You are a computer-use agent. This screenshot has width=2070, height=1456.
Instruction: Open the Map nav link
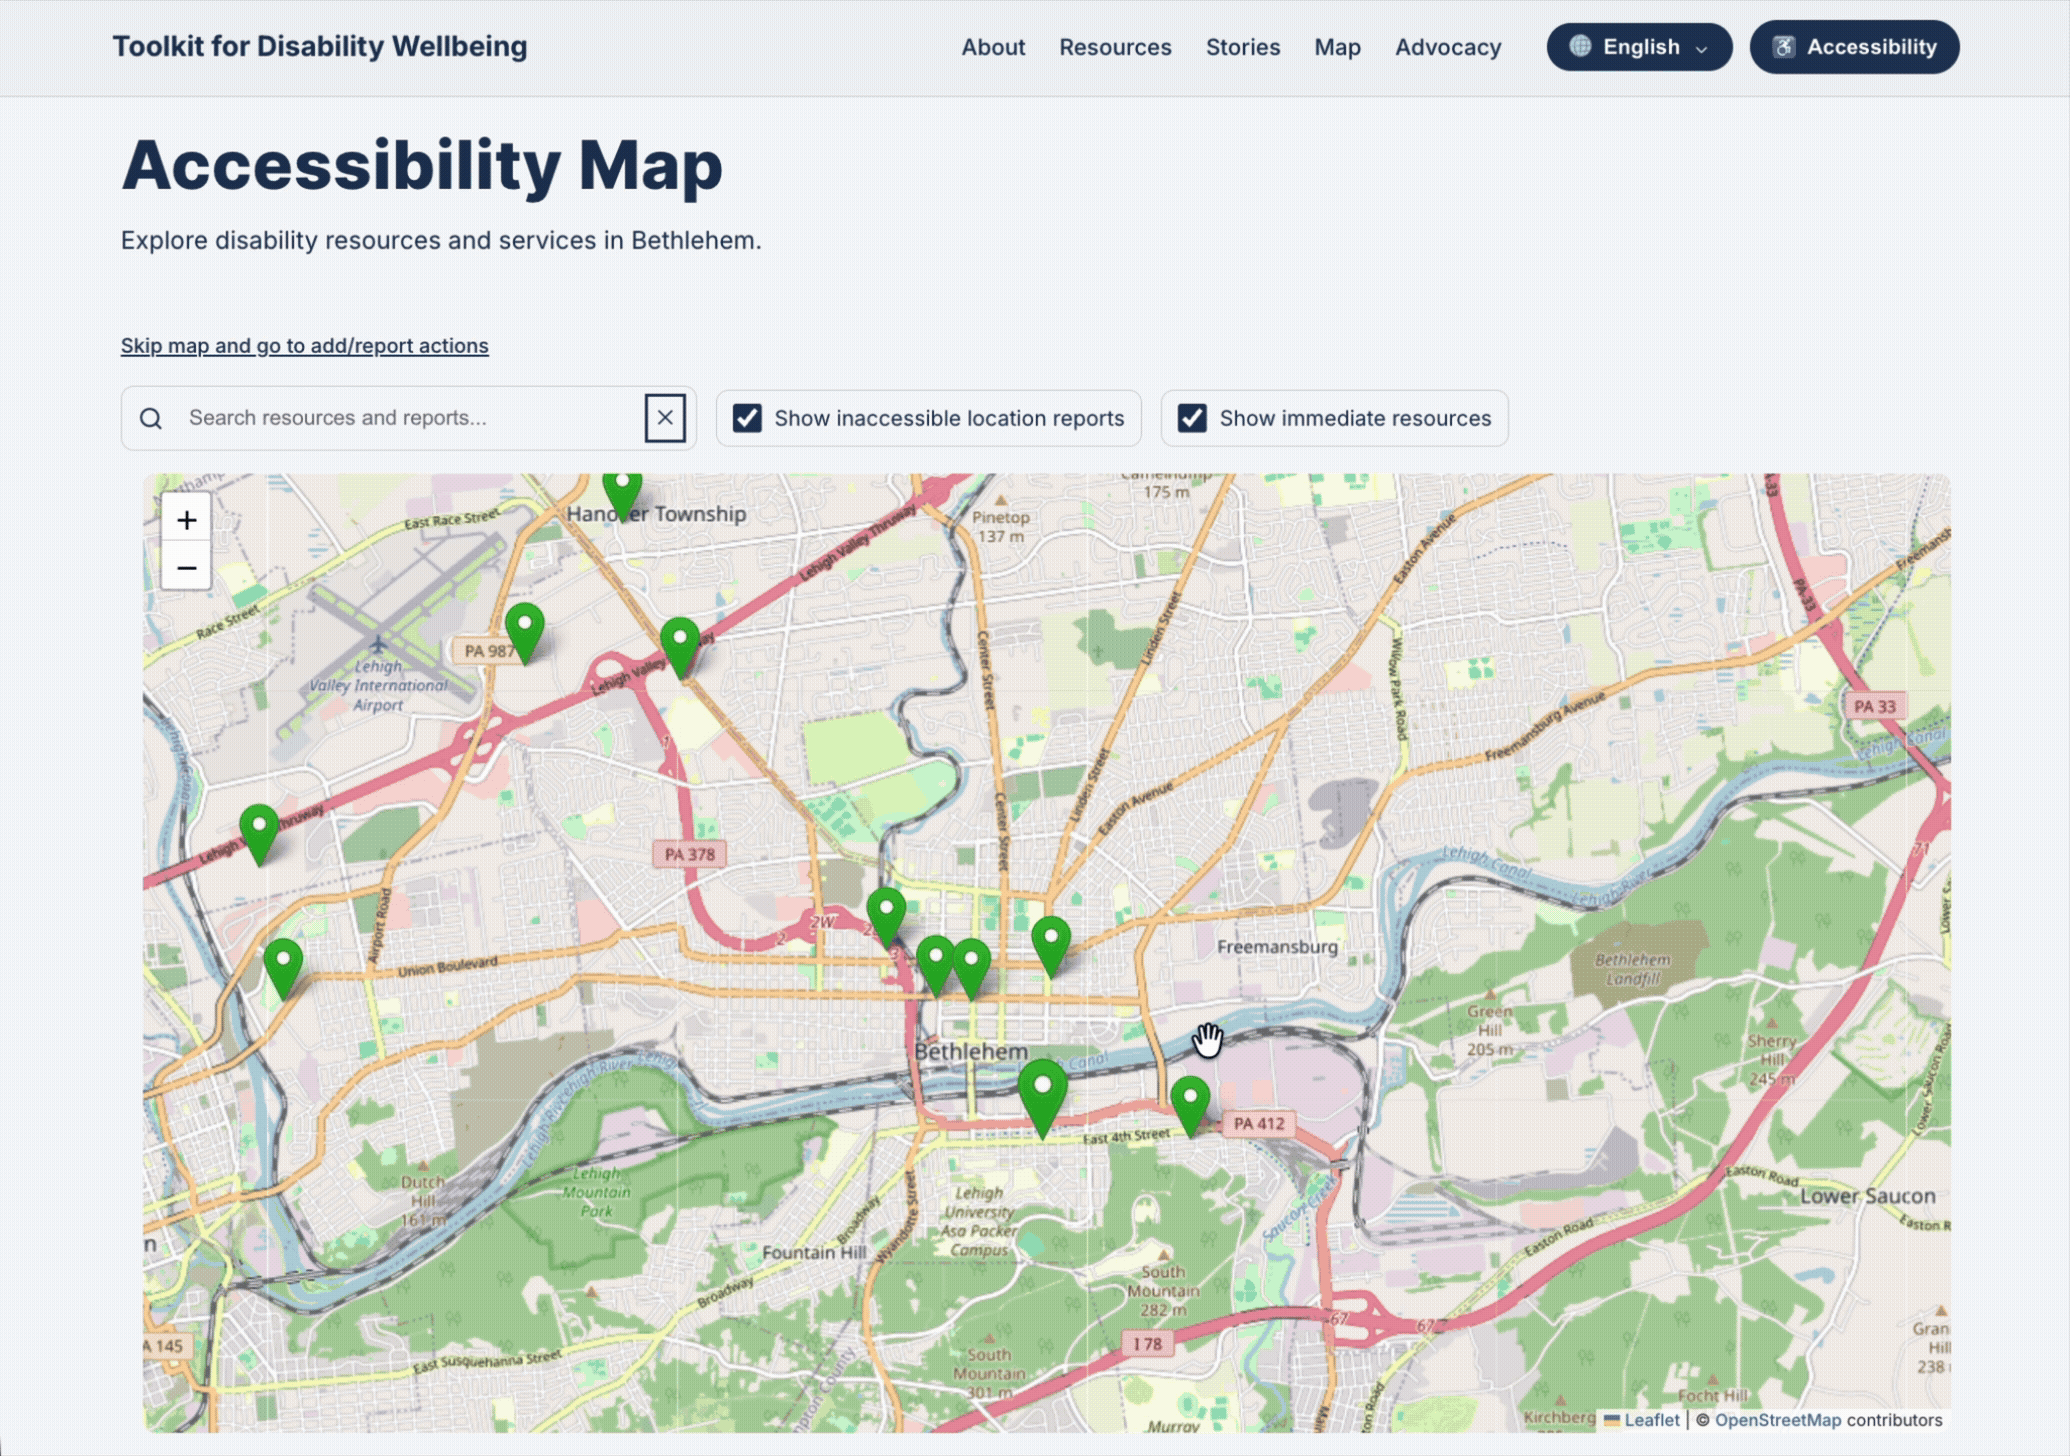pyautogui.click(x=1337, y=47)
